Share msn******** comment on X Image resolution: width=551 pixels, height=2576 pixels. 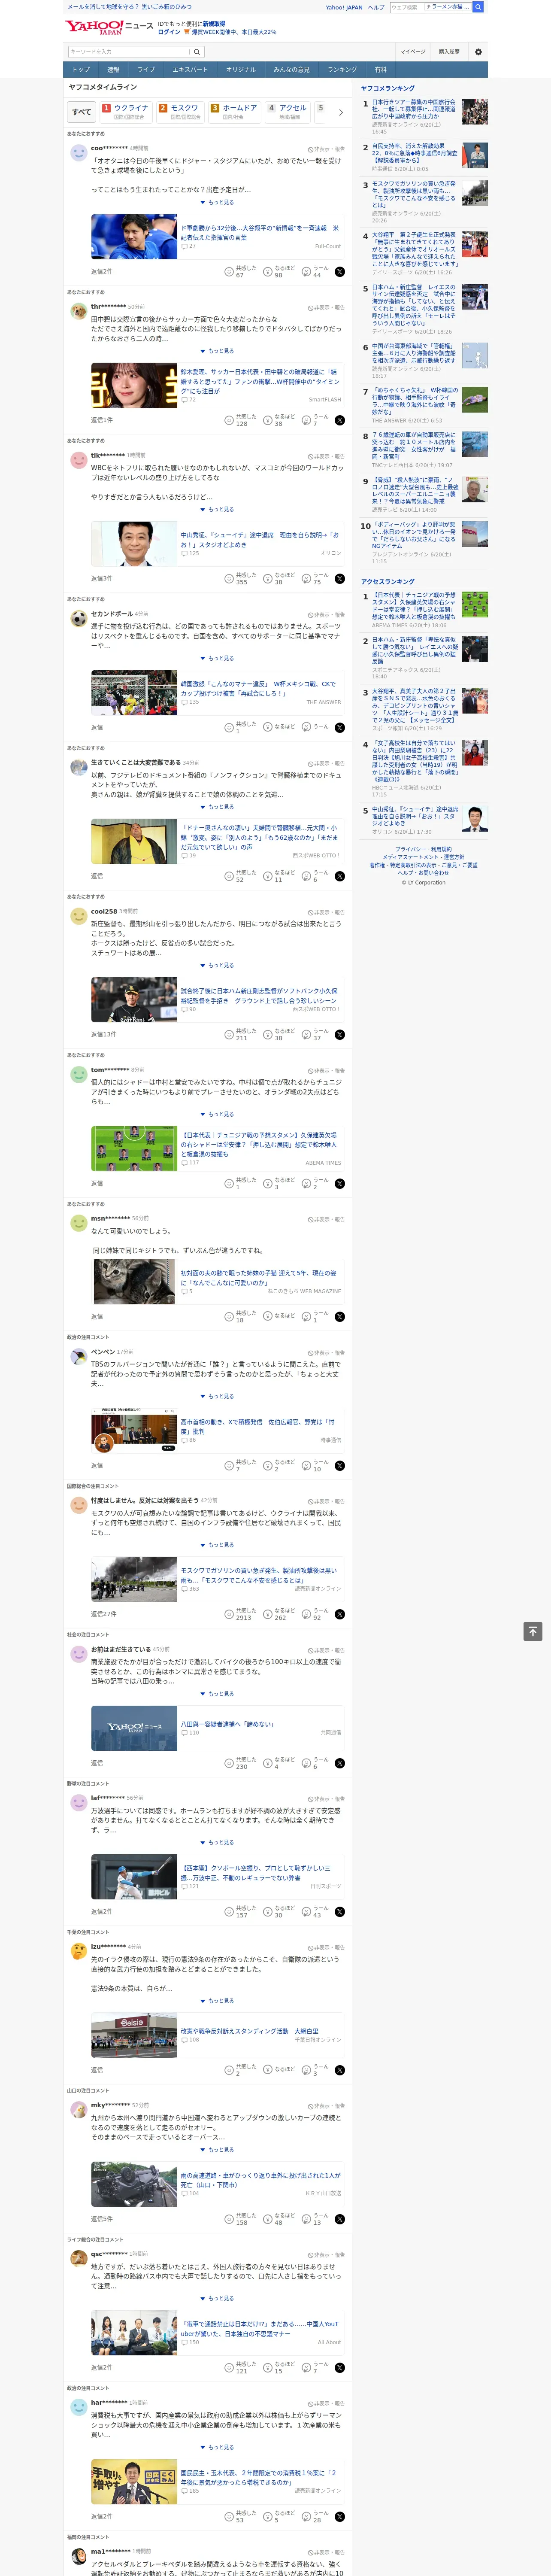point(340,1317)
